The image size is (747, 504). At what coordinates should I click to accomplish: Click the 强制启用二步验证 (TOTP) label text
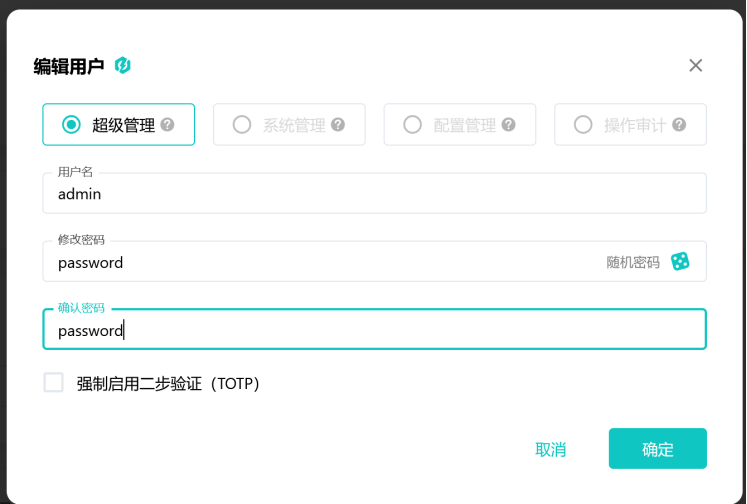tap(168, 383)
